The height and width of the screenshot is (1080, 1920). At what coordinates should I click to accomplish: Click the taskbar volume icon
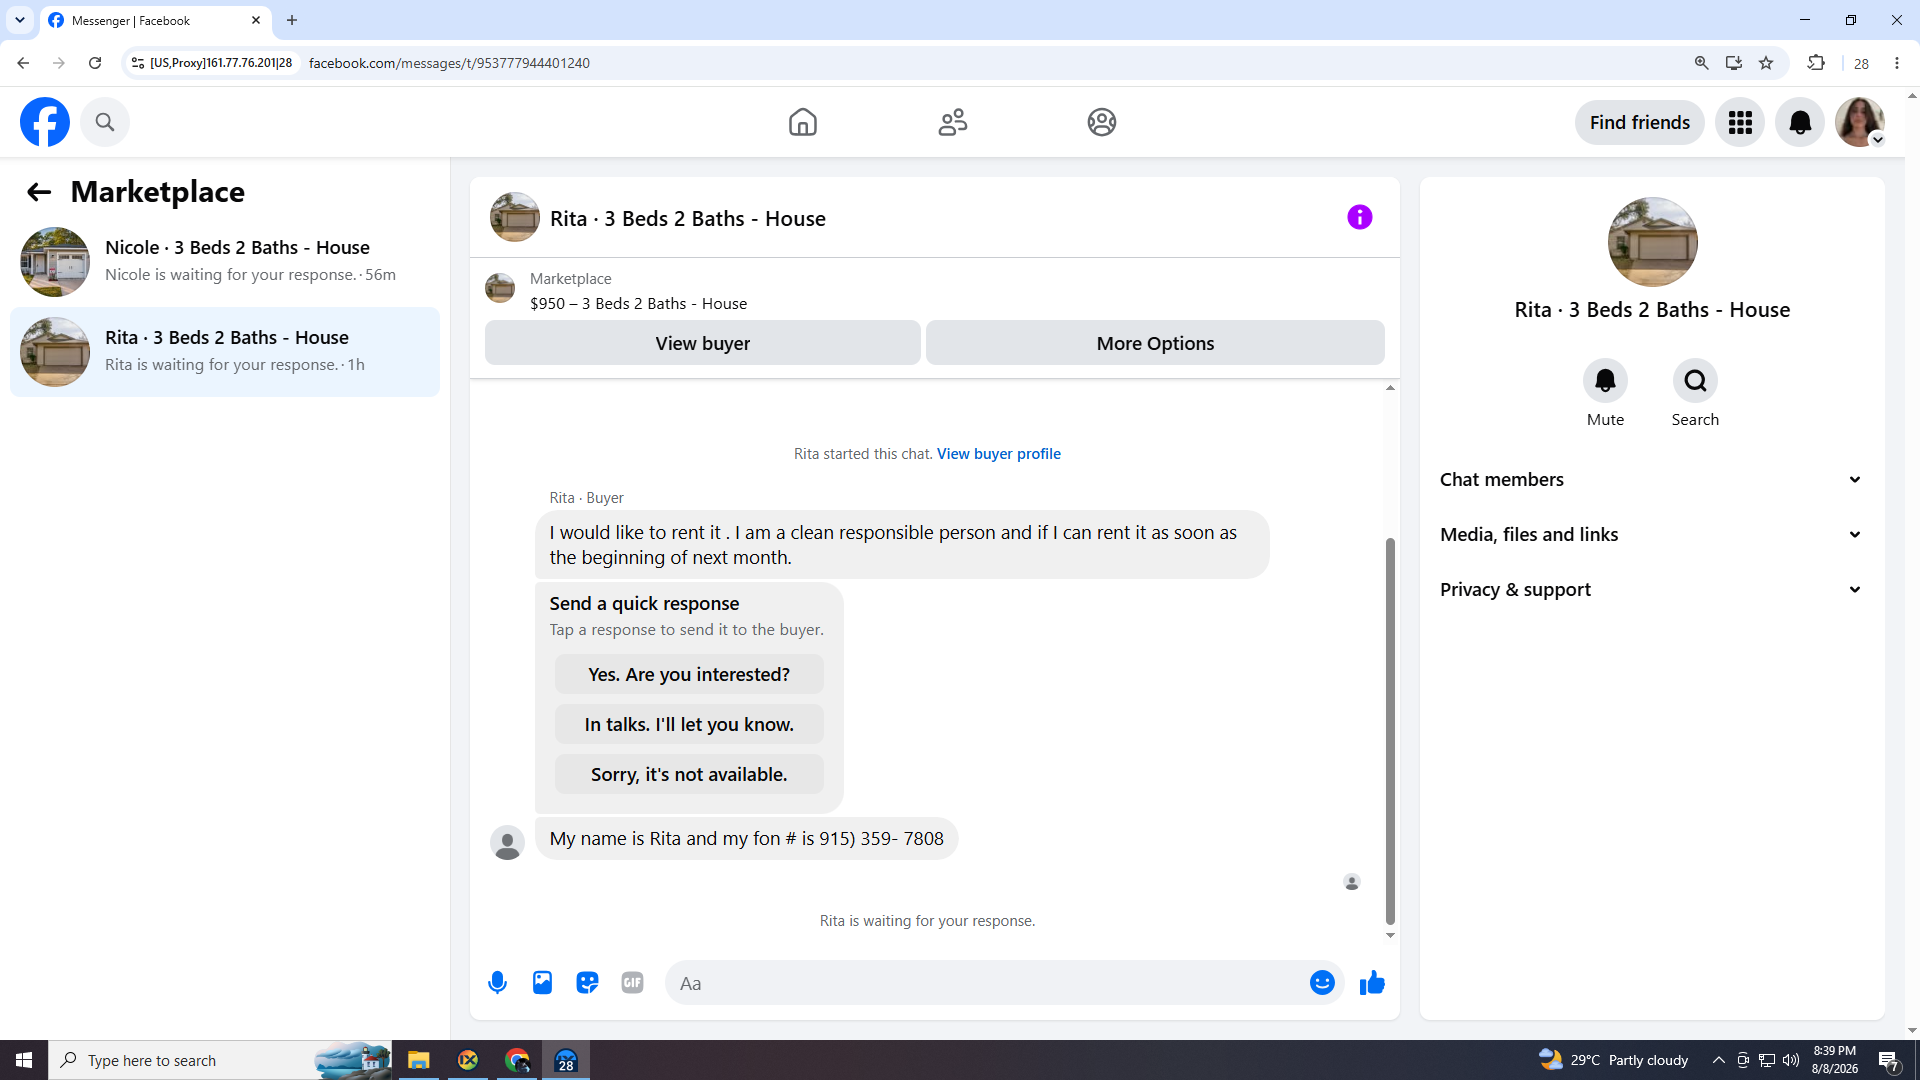tap(1791, 1060)
